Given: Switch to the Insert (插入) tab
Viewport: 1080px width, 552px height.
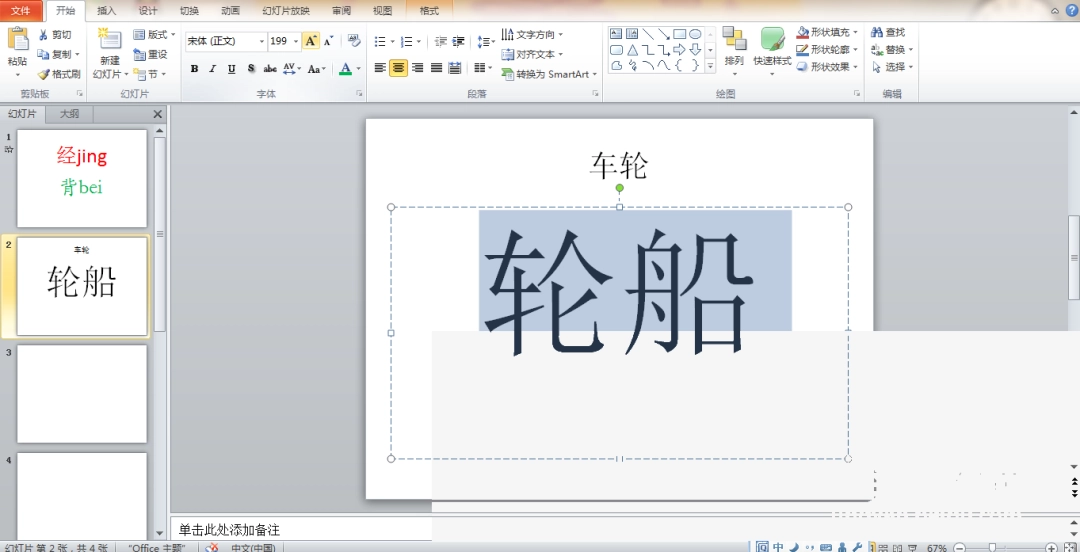Looking at the screenshot, I should click(x=107, y=10).
